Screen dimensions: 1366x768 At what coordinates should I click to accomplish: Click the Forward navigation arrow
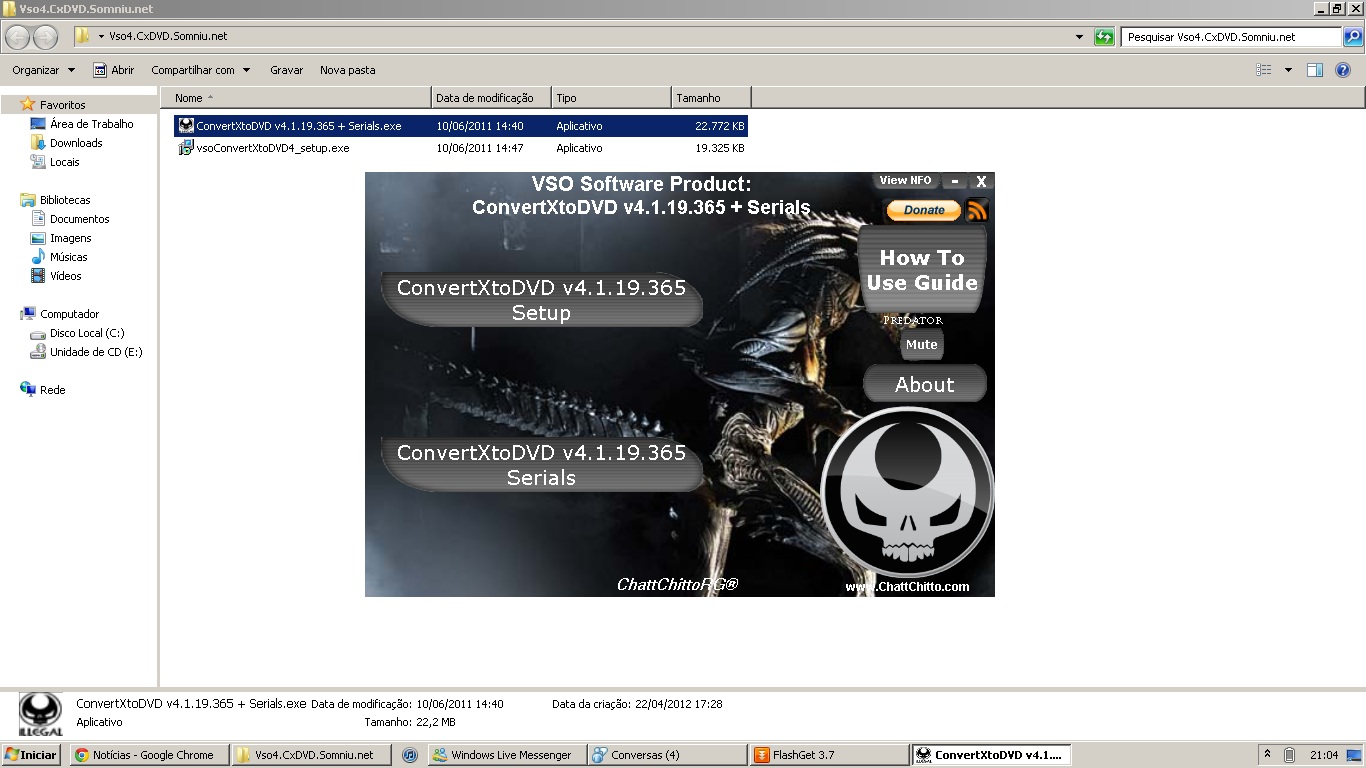[x=45, y=37]
